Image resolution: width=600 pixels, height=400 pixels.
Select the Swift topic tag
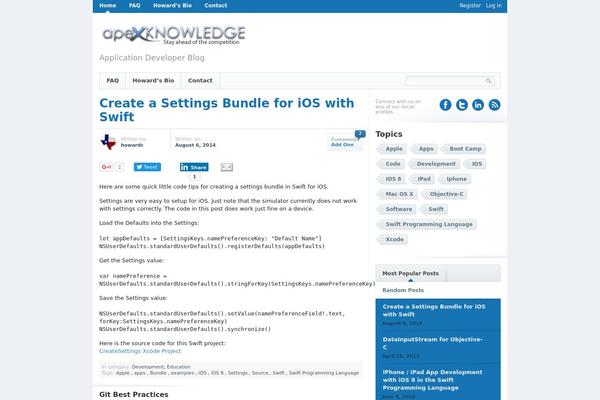click(x=434, y=209)
